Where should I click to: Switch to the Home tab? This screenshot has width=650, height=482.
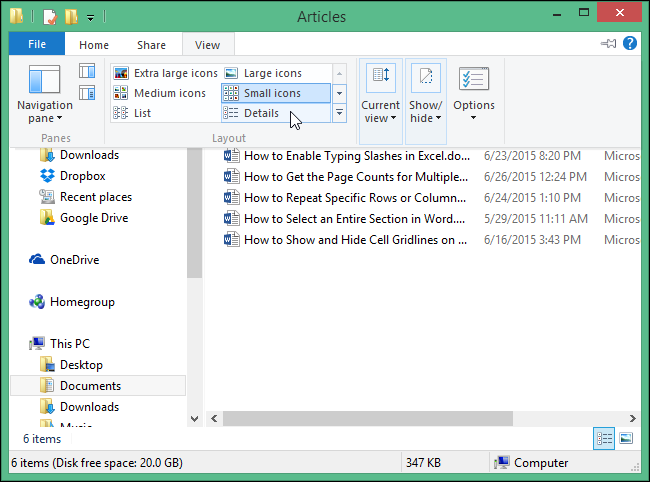pyautogui.click(x=94, y=45)
